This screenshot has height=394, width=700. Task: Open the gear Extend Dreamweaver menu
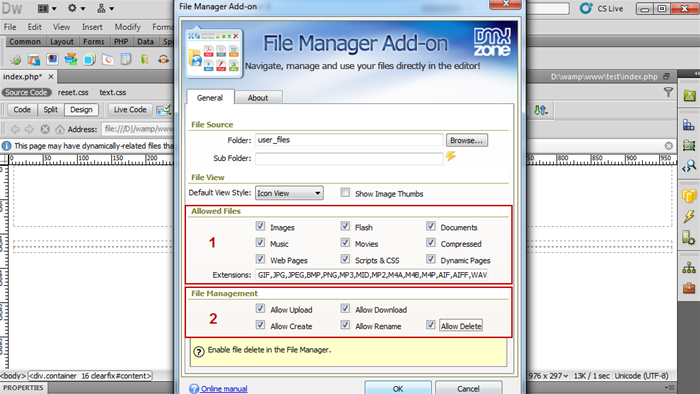75,8
